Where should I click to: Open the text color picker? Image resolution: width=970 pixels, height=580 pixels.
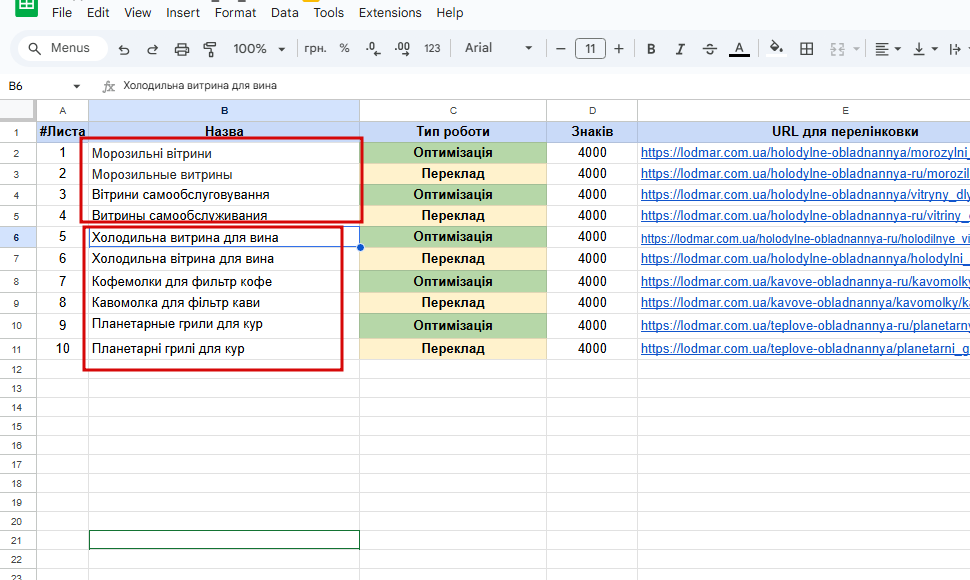click(739, 49)
